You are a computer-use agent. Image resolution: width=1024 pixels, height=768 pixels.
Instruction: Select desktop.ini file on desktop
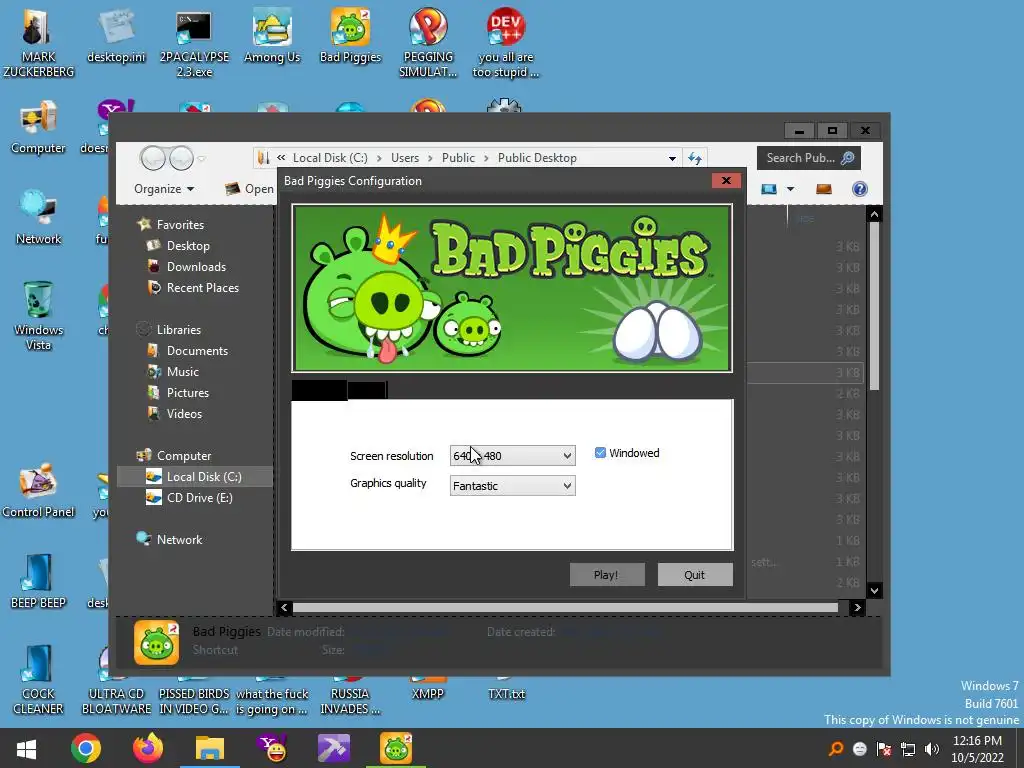tap(116, 37)
